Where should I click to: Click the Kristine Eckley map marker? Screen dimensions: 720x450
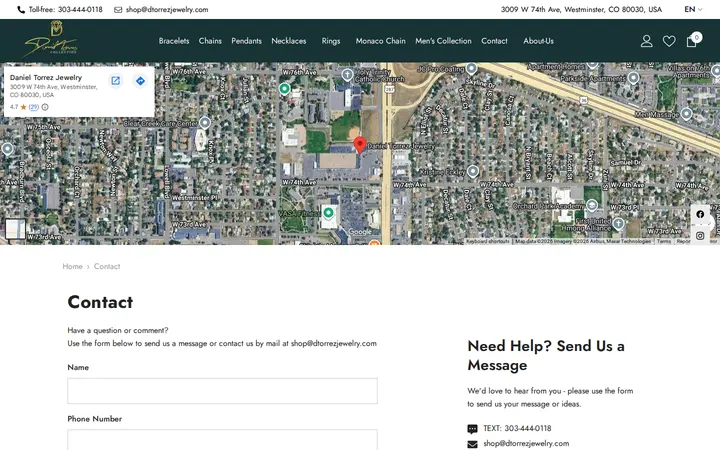472,172
